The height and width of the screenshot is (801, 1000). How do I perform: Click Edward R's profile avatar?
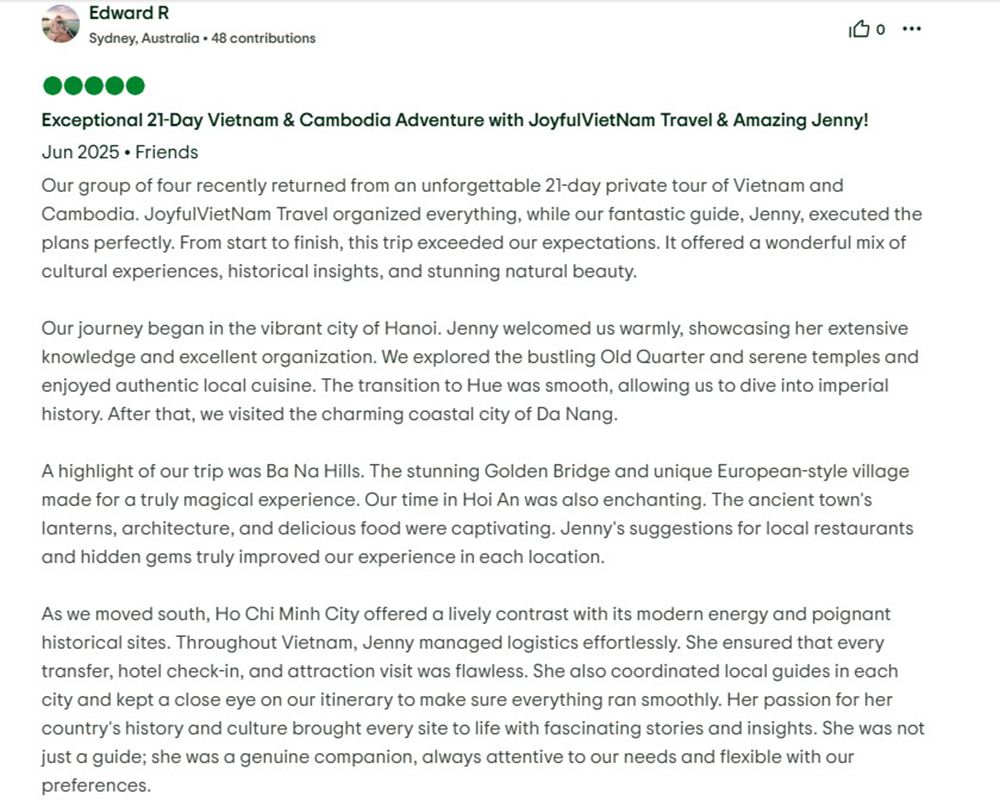(60, 24)
